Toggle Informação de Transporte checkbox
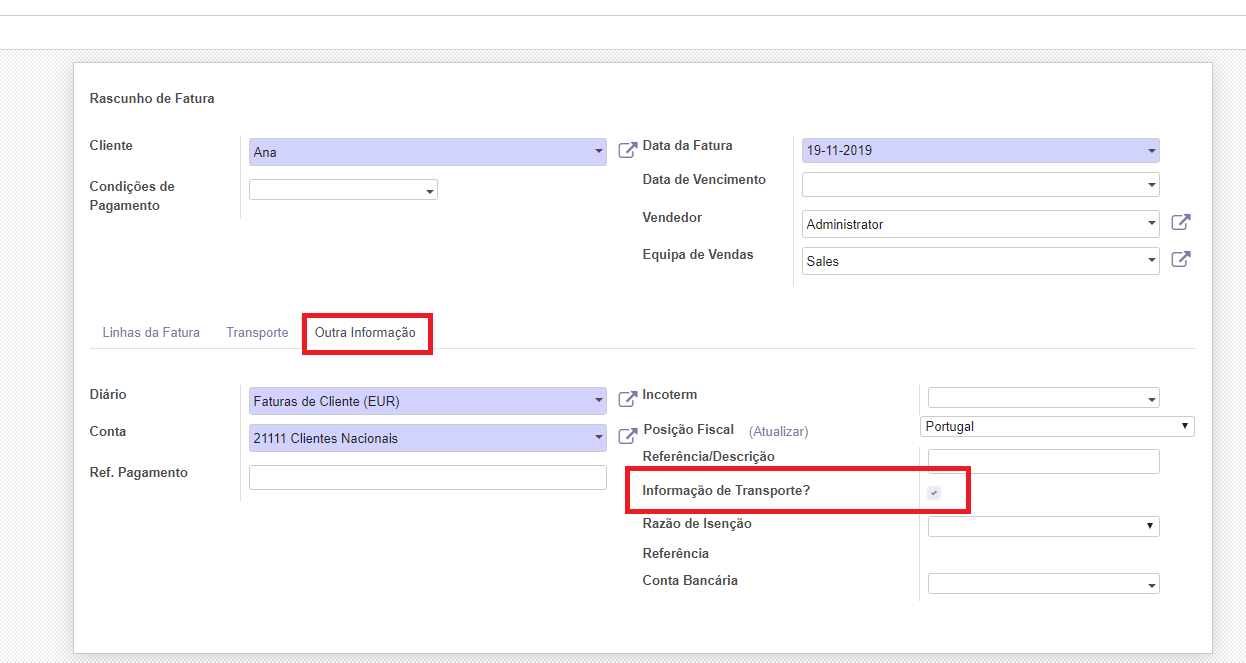1246x663 pixels. pos(934,493)
